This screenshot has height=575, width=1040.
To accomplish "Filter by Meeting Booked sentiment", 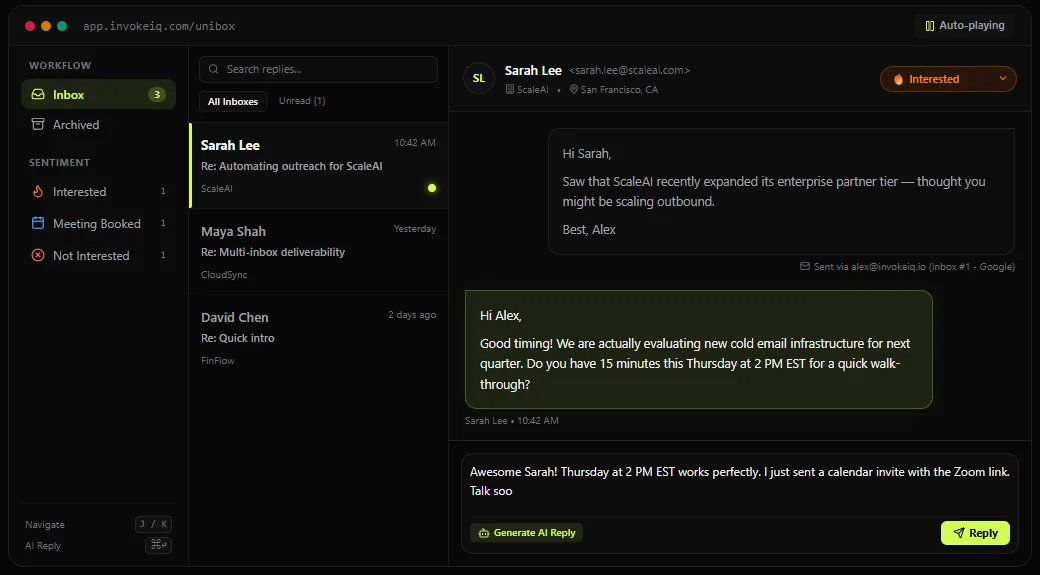I will point(98,224).
